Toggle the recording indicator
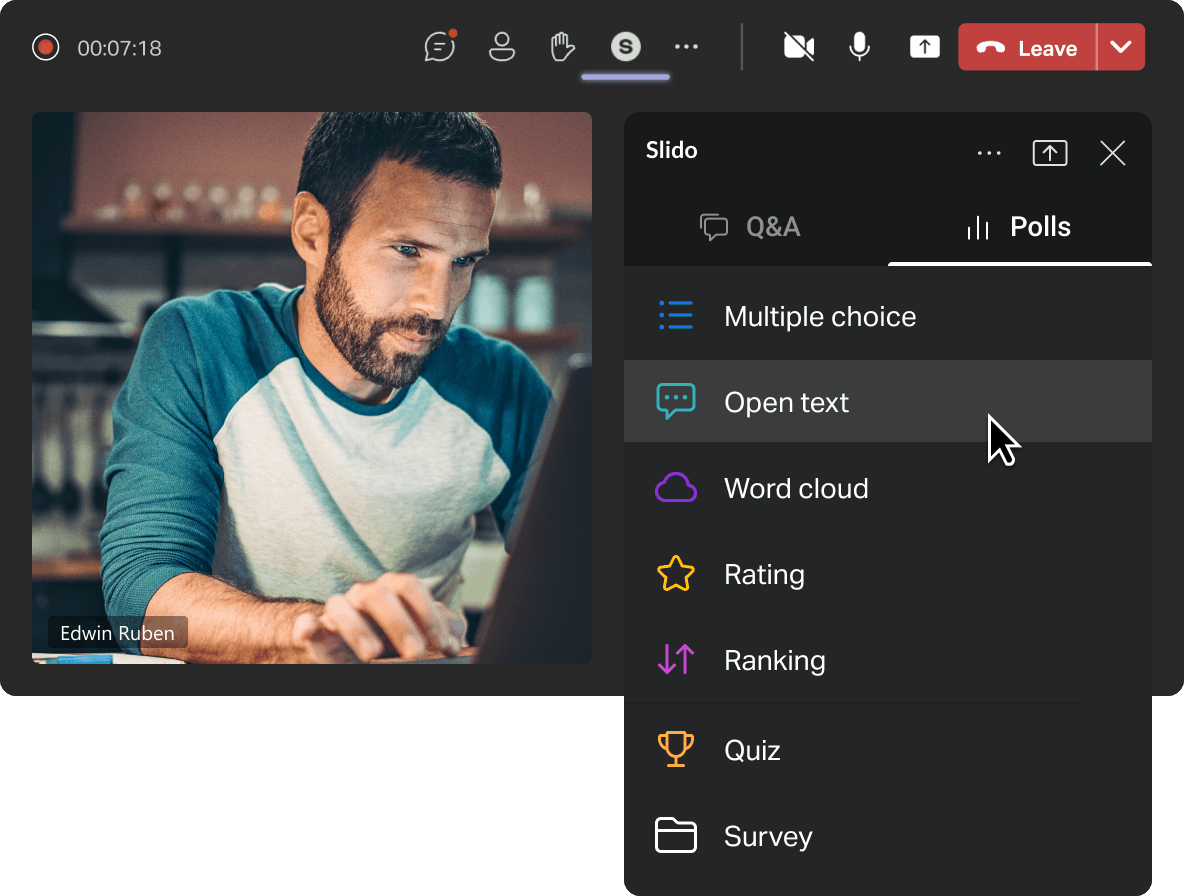 (x=46, y=47)
